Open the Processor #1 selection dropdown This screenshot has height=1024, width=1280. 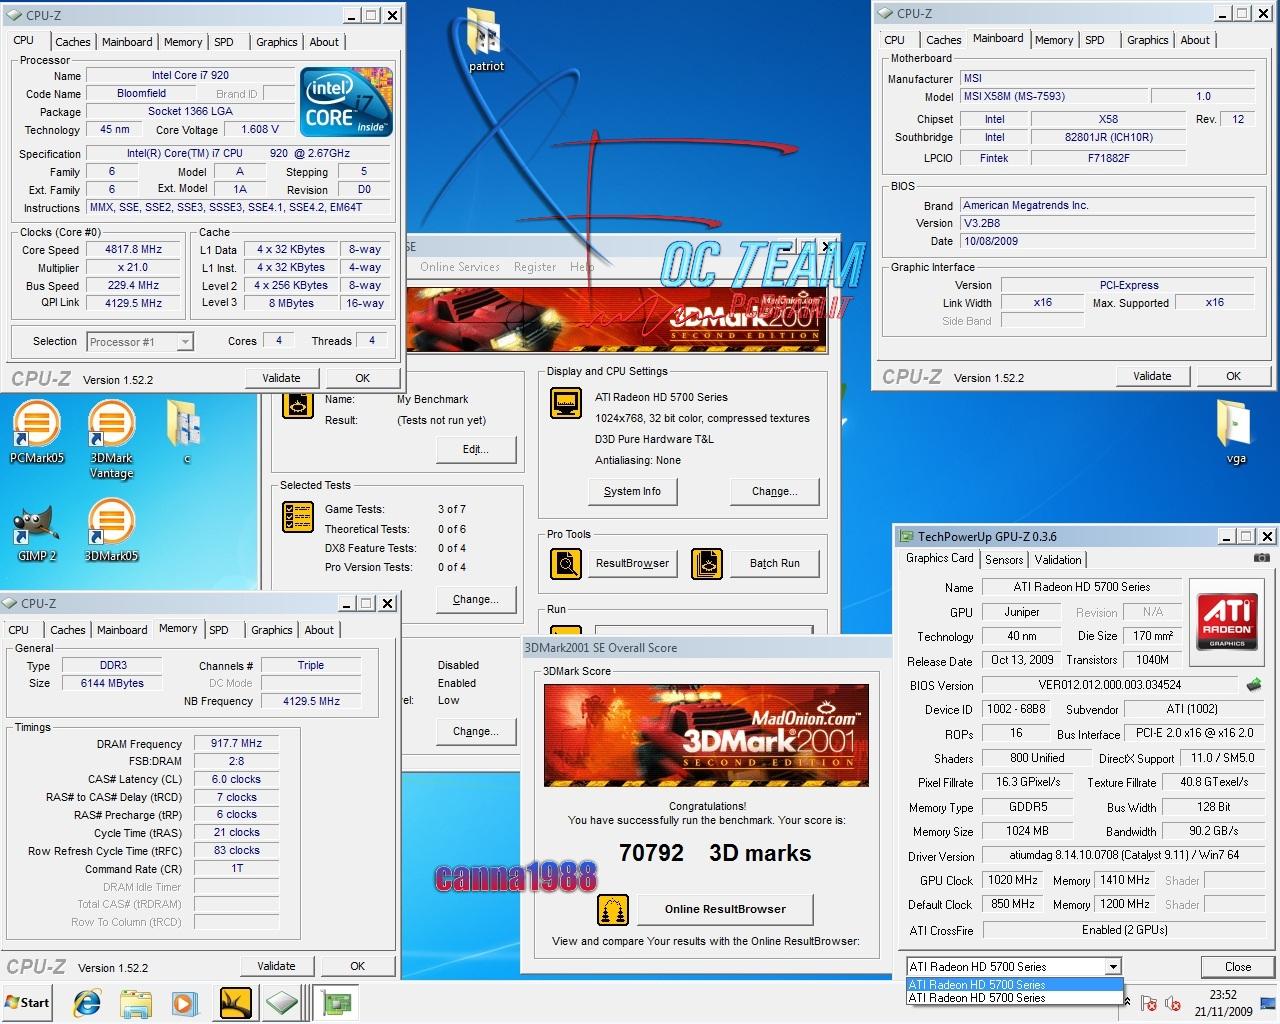coord(185,342)
